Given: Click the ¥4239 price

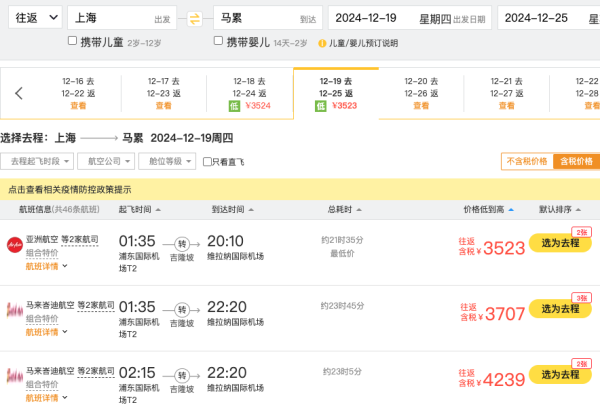Looking at the screenshot, I should pos(504,380).
